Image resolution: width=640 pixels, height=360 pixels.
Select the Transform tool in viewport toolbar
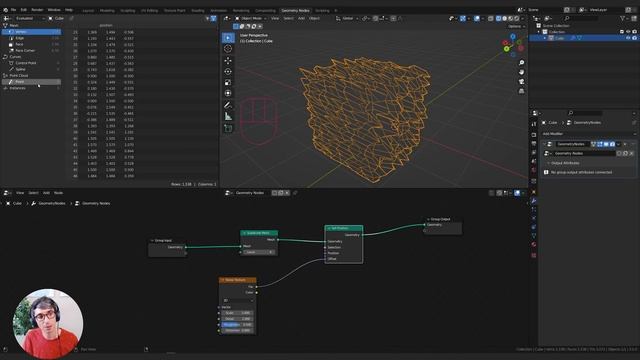point(228,93)
